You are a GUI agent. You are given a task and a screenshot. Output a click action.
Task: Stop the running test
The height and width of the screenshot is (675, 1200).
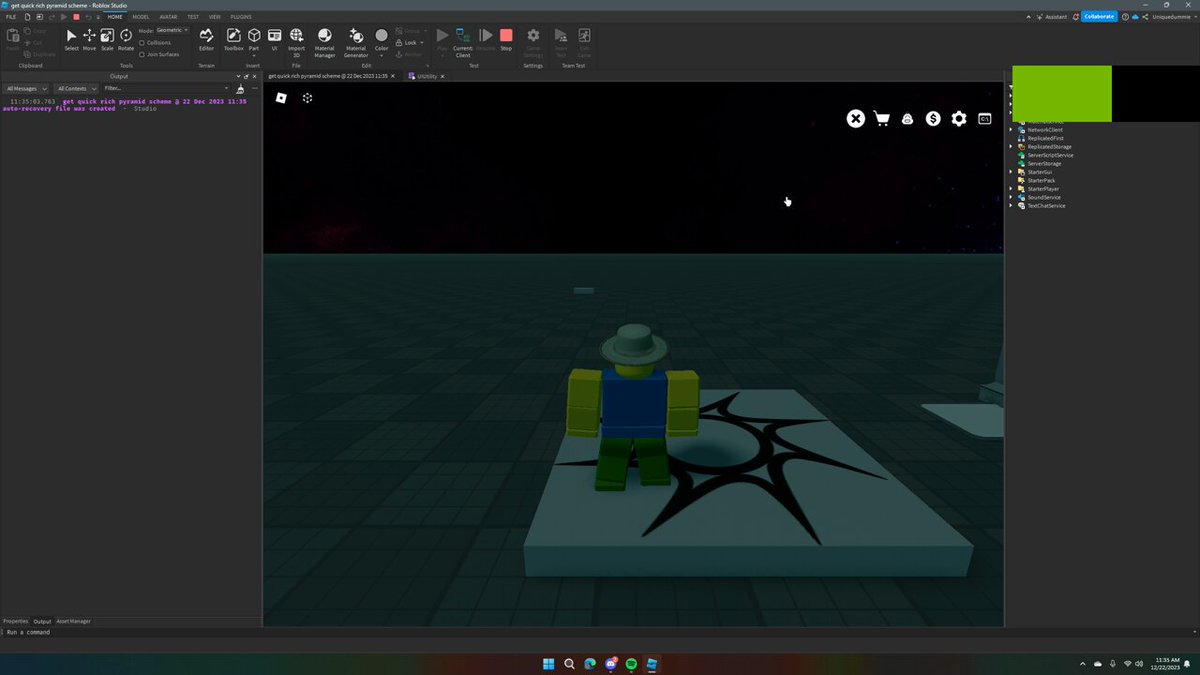pos(506,39)
